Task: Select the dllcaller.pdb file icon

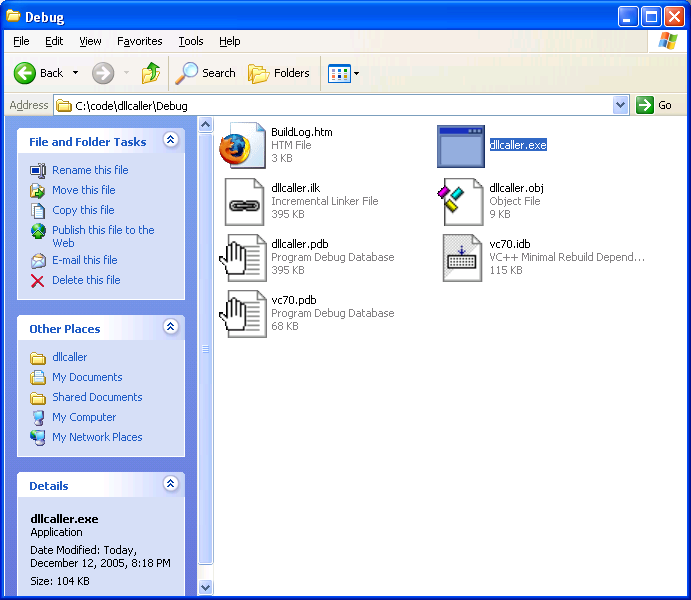Action: pyautogui.click(x=243, y=258)
